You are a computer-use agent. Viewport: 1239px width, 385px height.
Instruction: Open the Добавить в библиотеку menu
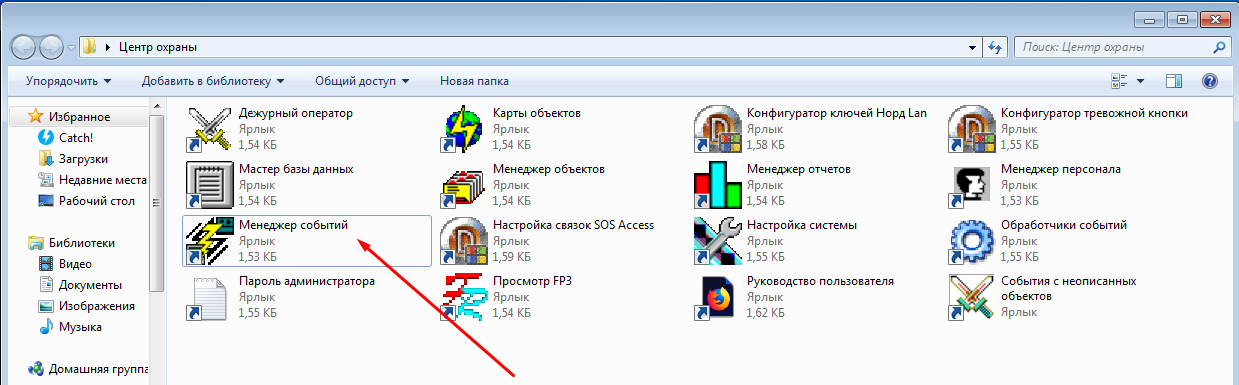pos(213,81)
